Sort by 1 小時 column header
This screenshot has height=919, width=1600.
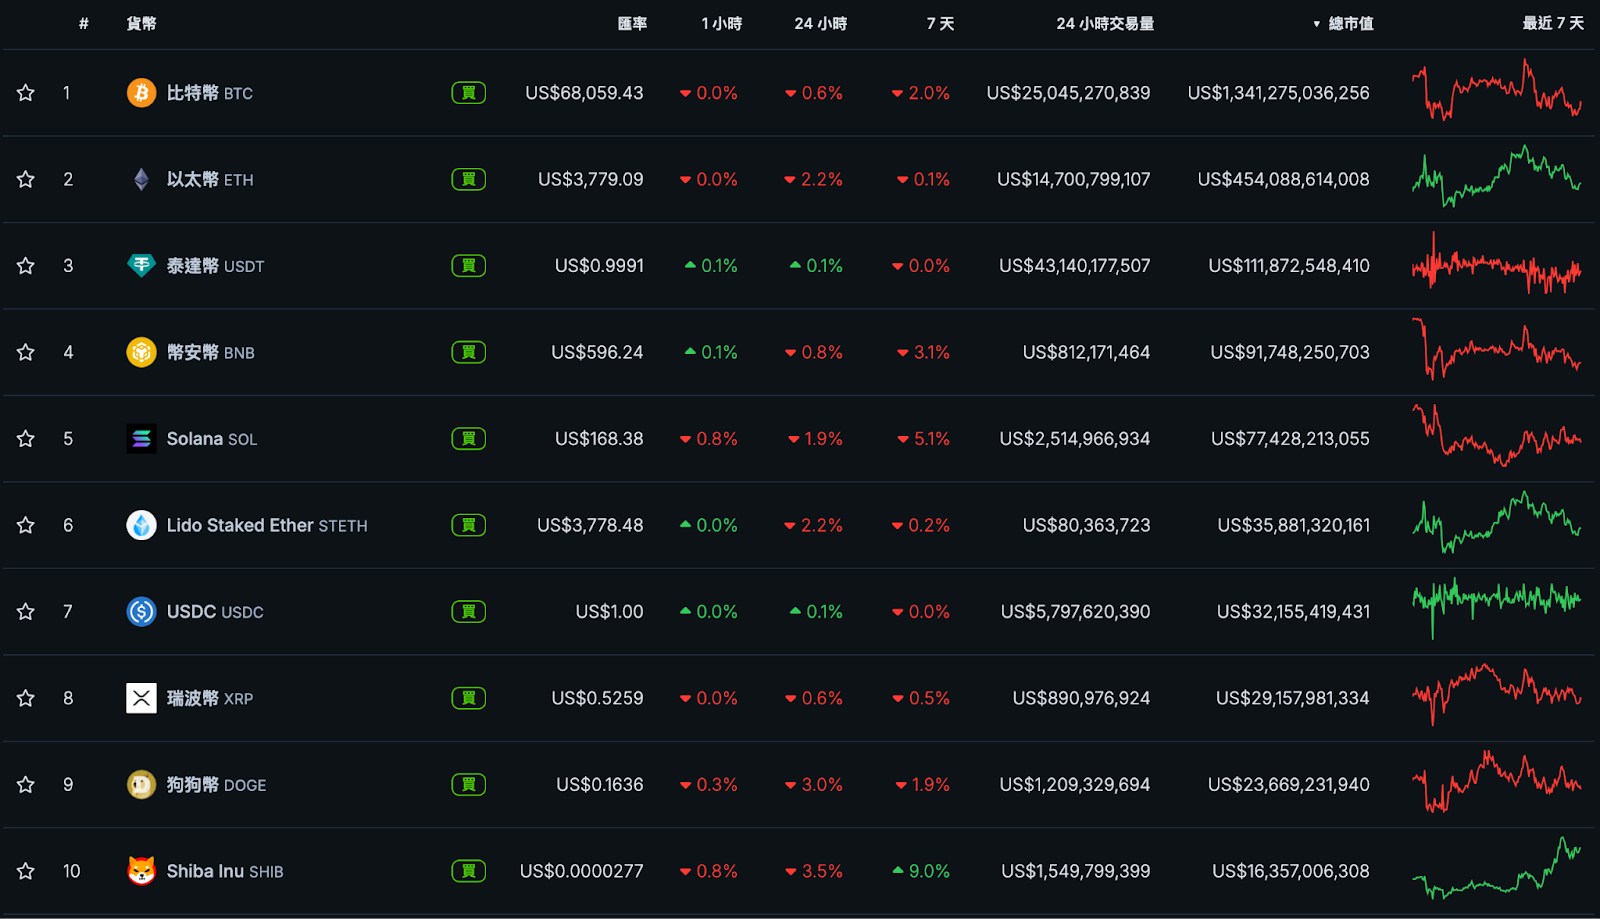pos(722,24)
